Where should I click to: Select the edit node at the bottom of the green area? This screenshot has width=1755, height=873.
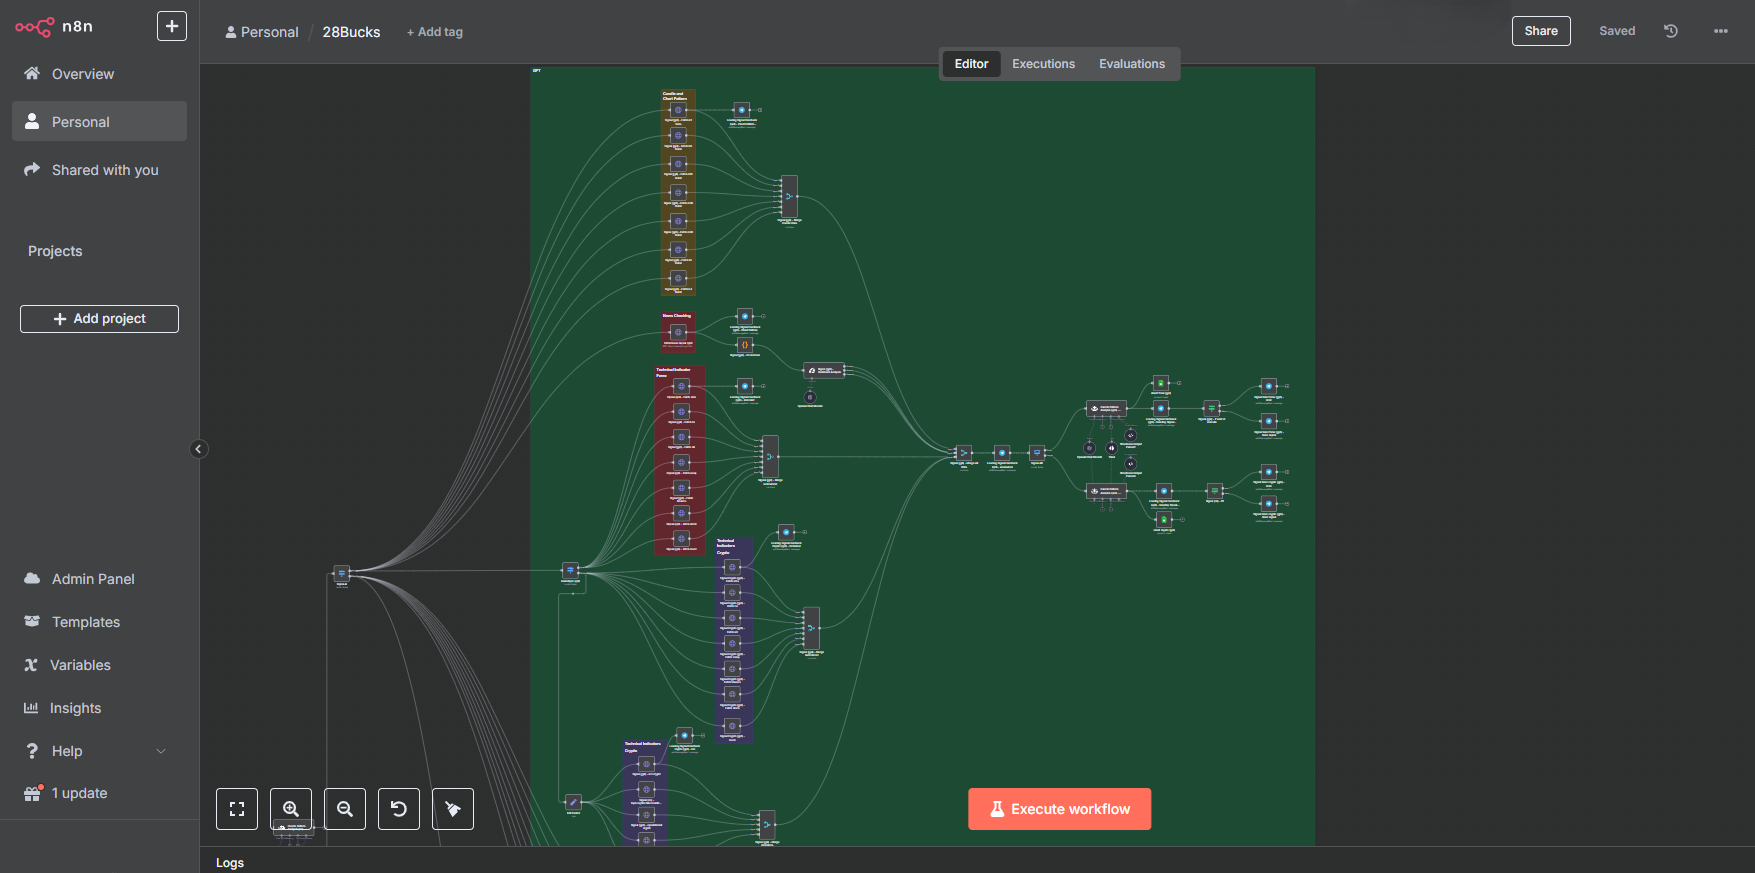pyautogui.click(x=573, y=802)
